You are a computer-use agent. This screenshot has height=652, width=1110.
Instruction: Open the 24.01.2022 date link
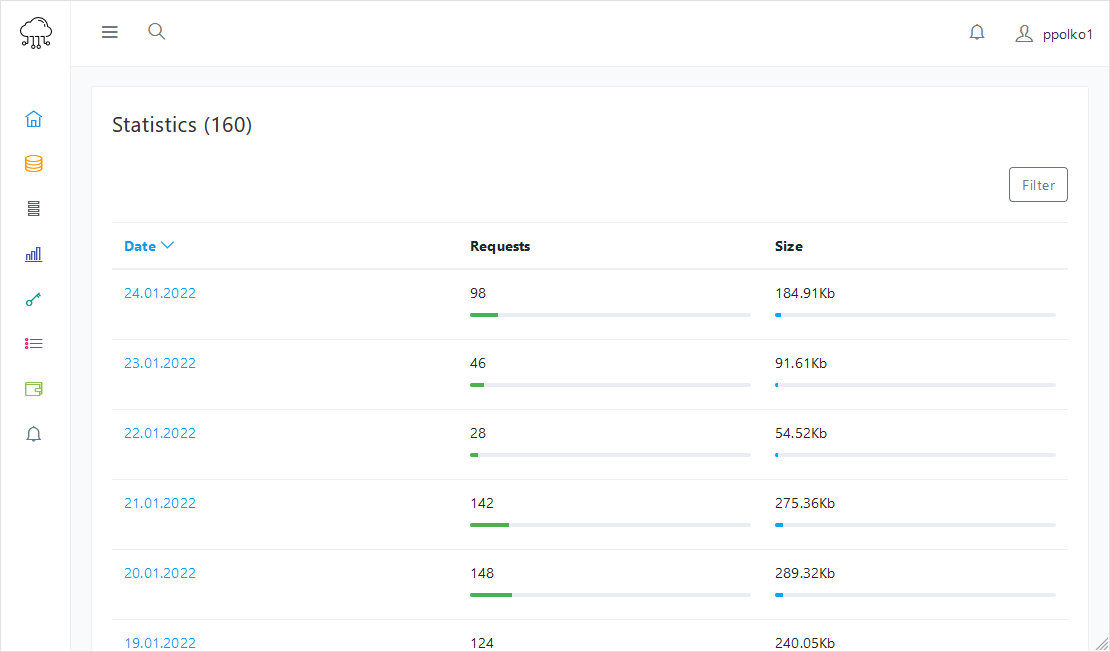click(x=160, y=293)
